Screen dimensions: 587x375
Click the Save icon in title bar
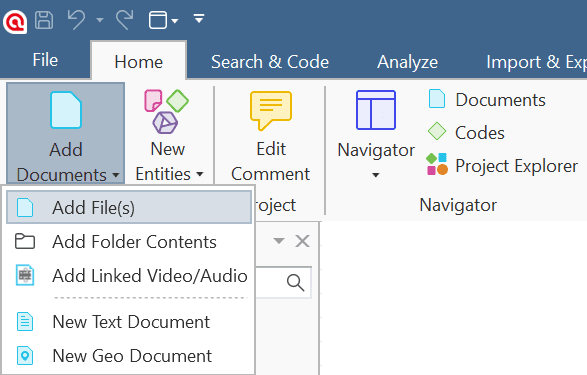pyautogui.click(x=44, y=20)
